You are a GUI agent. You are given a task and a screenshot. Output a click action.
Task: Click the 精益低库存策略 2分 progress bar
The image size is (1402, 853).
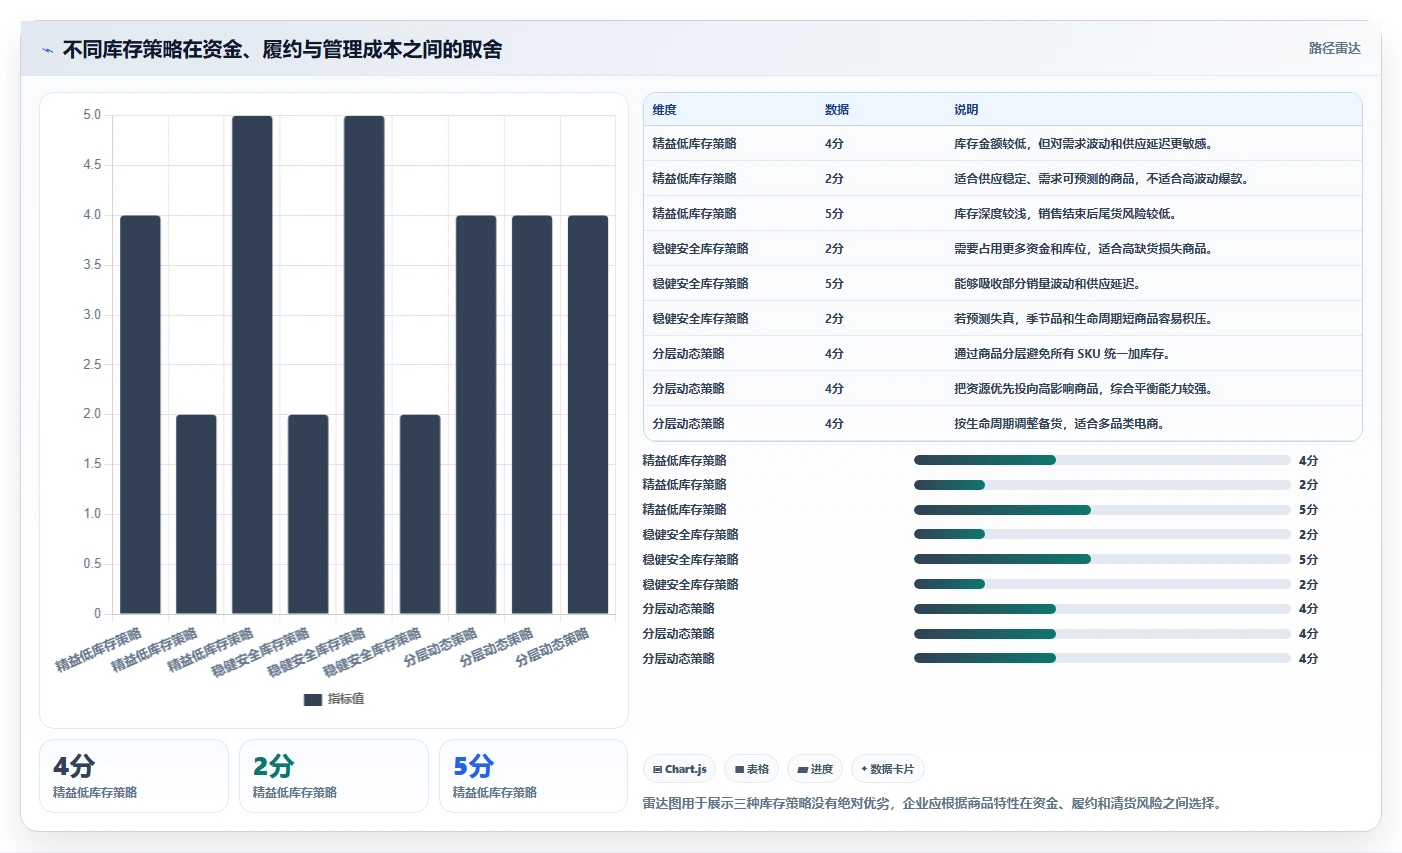(x=1102, y=485)
